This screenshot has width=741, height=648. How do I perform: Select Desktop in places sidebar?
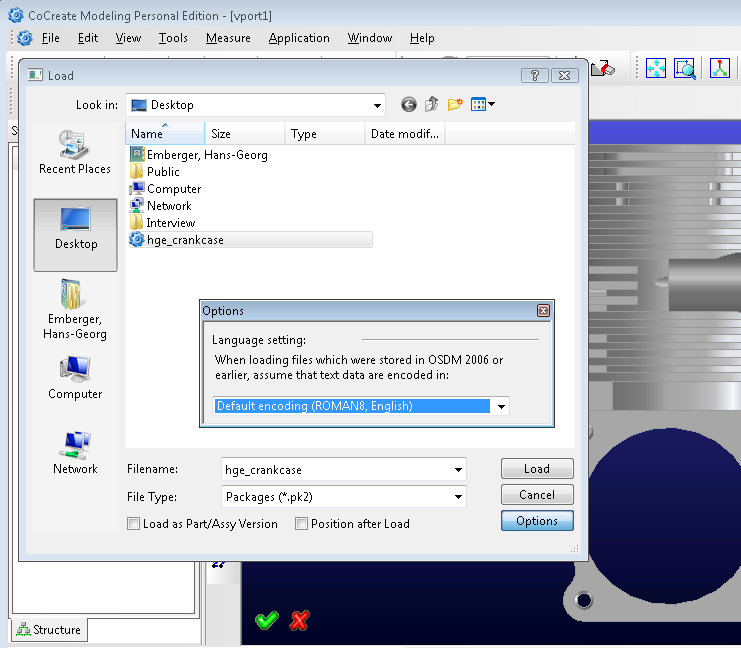[x=75, y=235]
